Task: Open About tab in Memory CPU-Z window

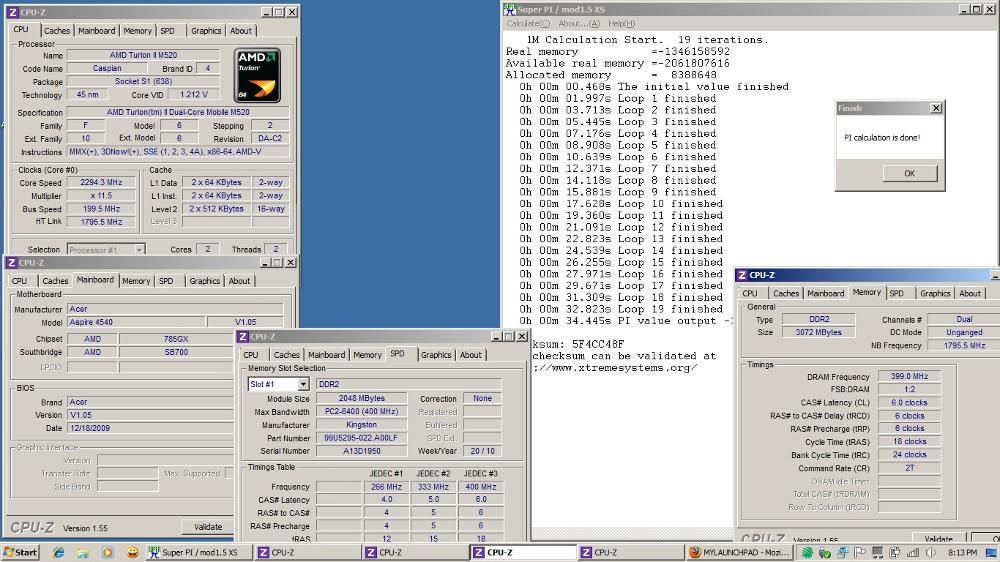Action: 969,293
